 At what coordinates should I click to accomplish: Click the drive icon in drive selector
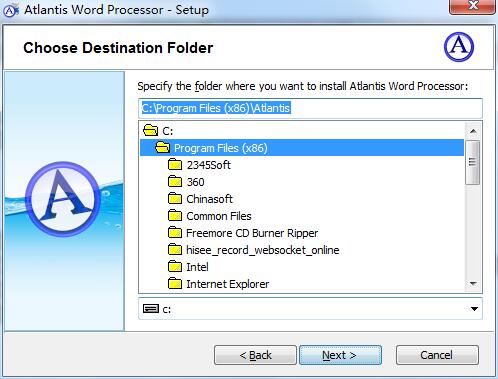point(151,309)
